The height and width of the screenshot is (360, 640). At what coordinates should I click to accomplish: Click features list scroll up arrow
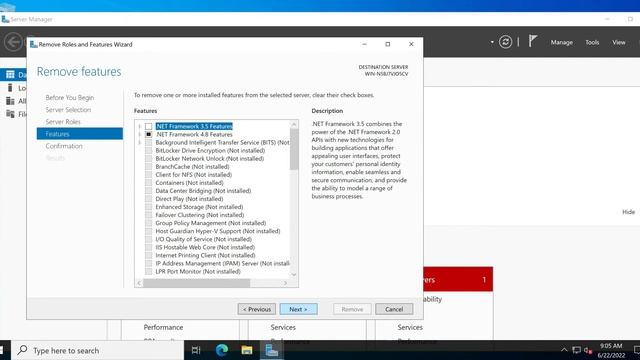pos(294,124)
